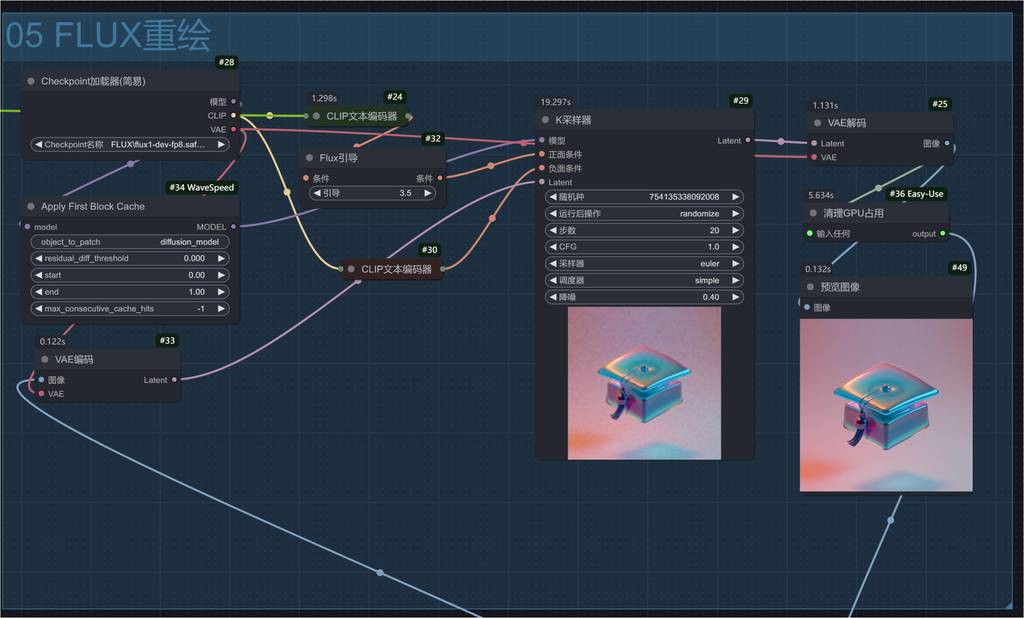Click the generated image in the 预览图像 node
1024x618 pixels.
pyautogui.click(x=886, y=405)
